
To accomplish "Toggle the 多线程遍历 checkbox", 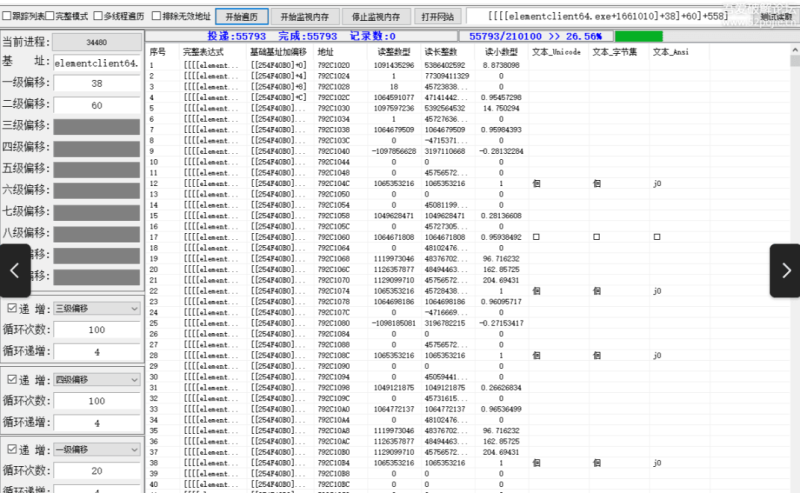I will [103, 17].
